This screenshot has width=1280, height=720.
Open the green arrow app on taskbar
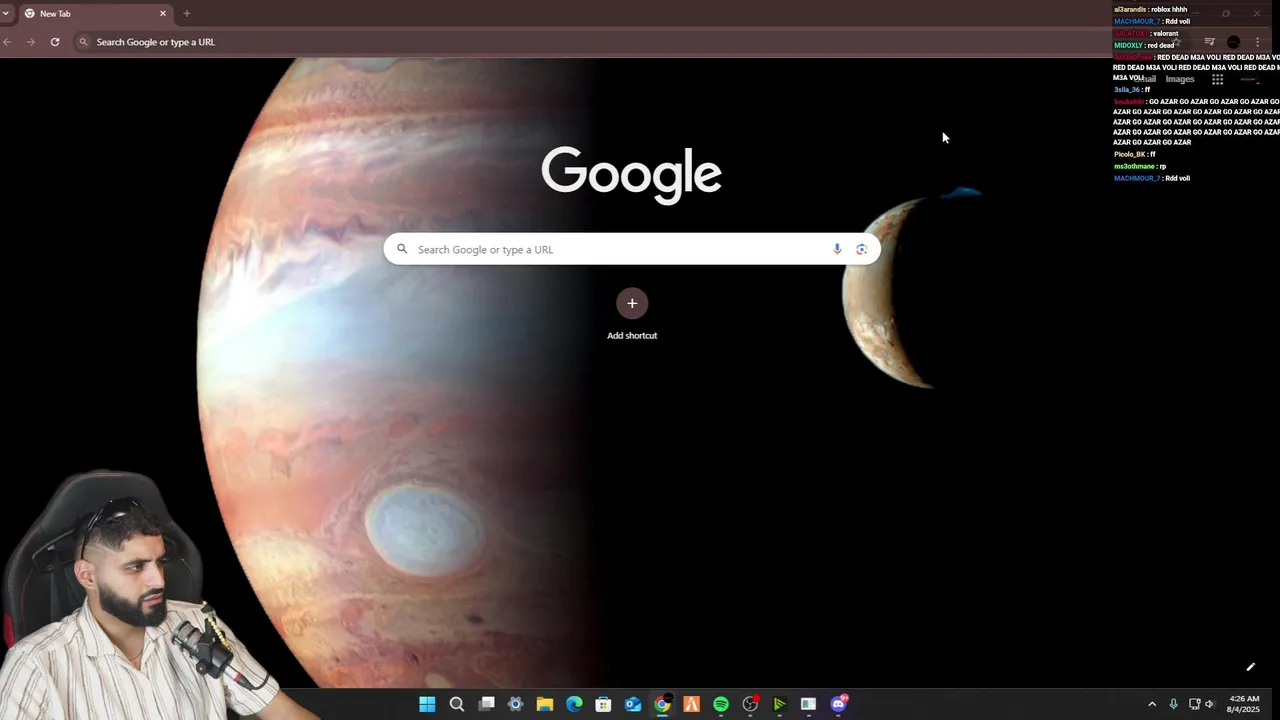[779, 704]
